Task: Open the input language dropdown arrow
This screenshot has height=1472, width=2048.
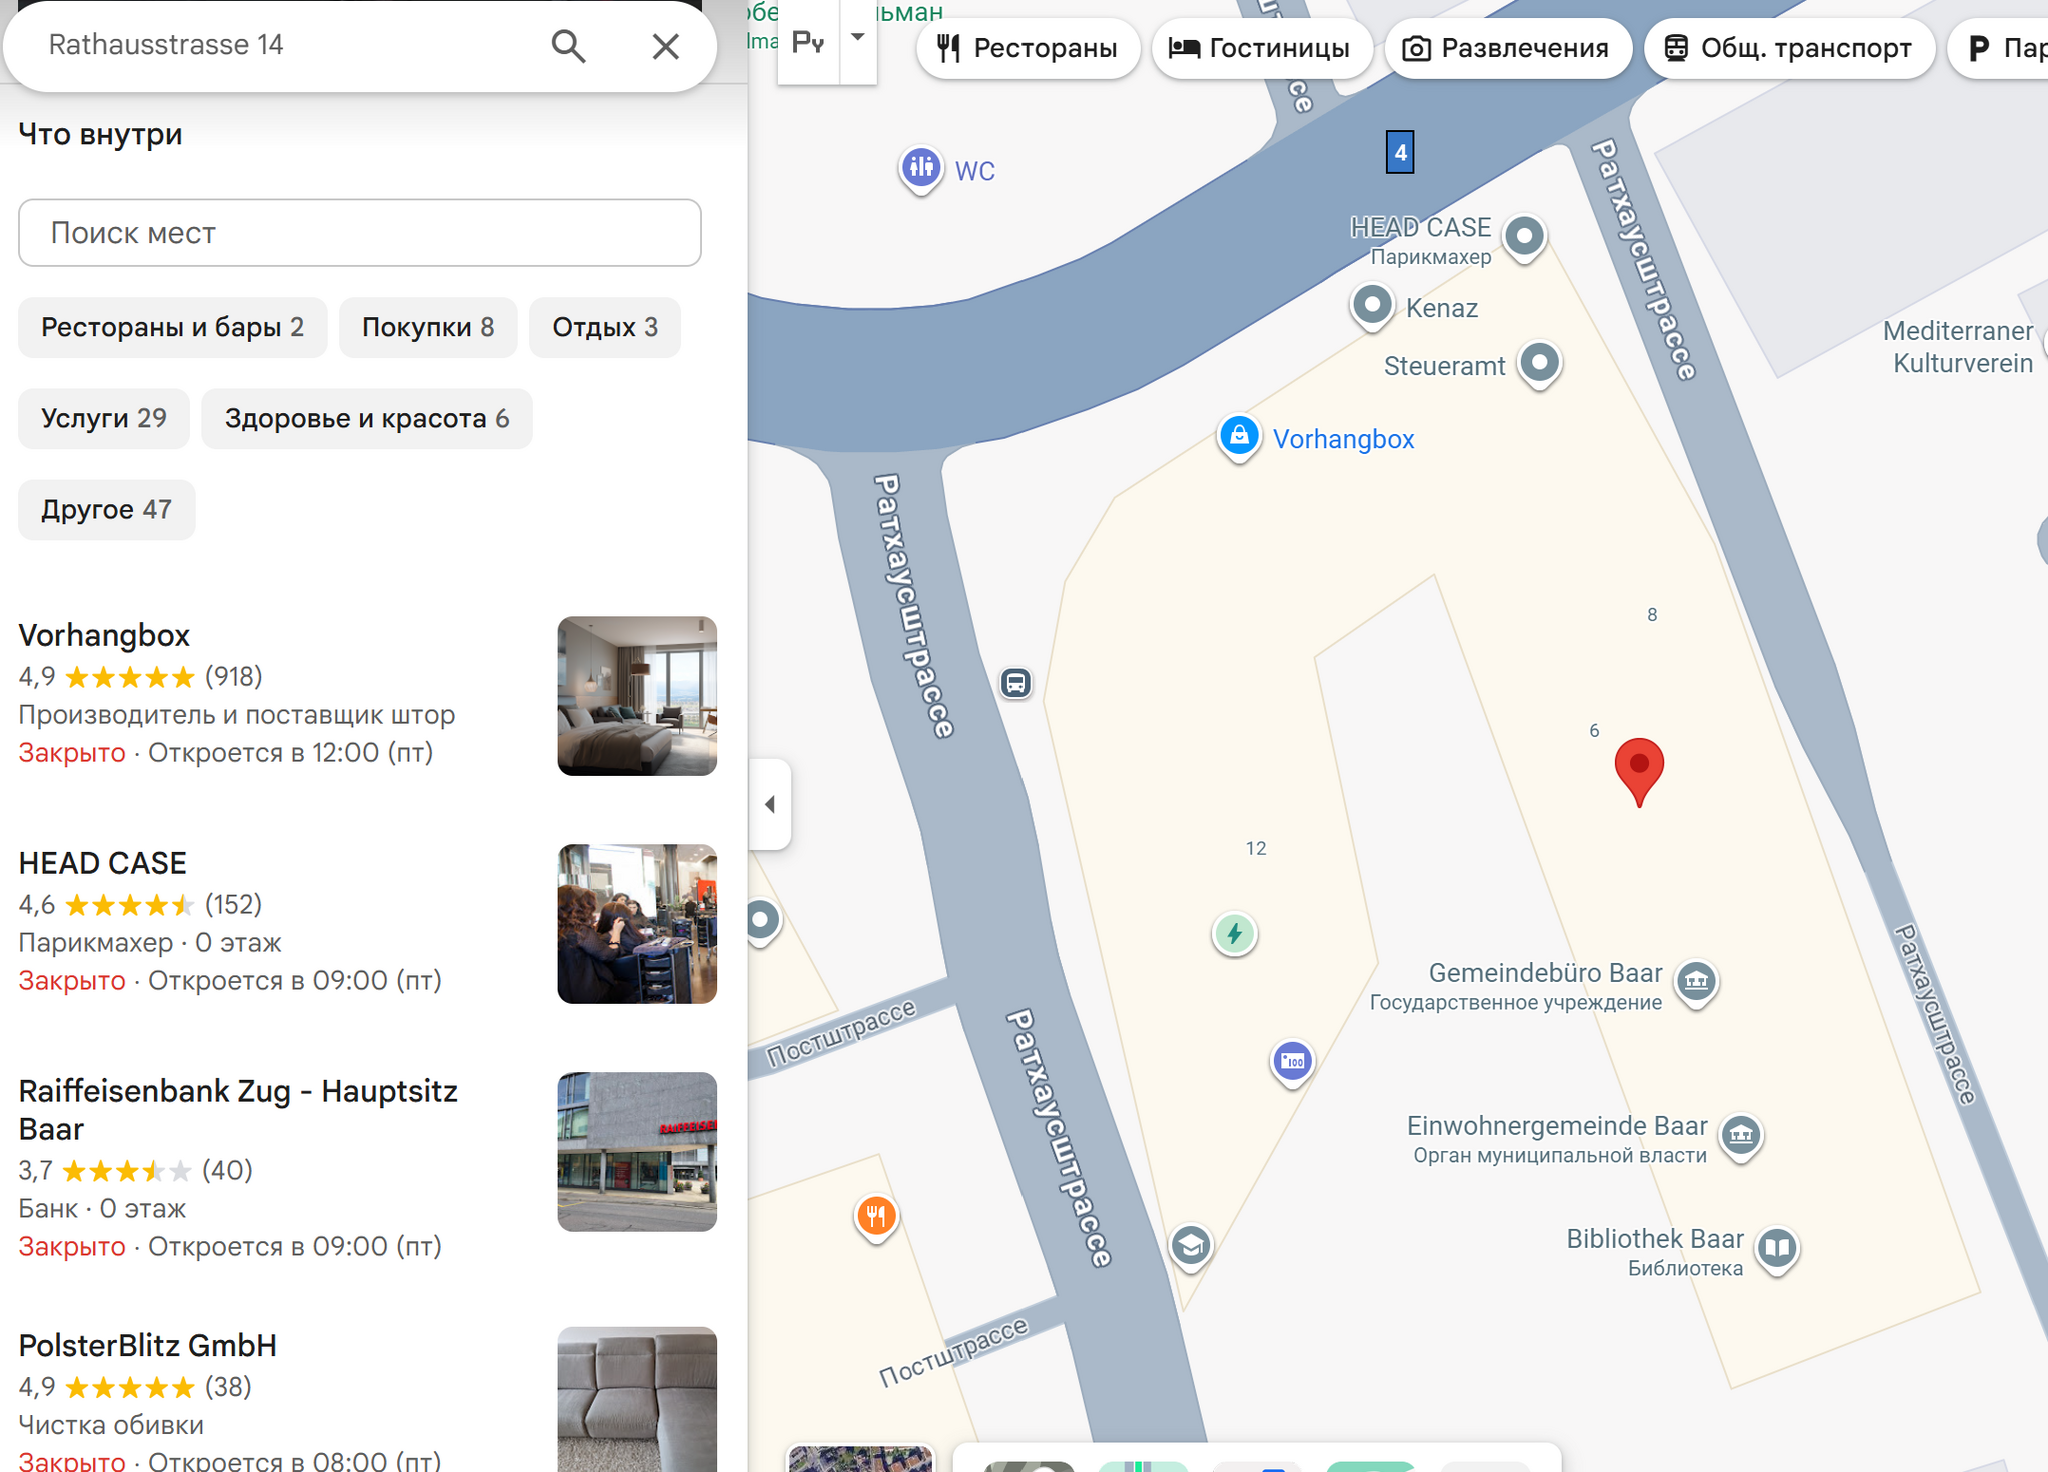Action: point(857,39)
